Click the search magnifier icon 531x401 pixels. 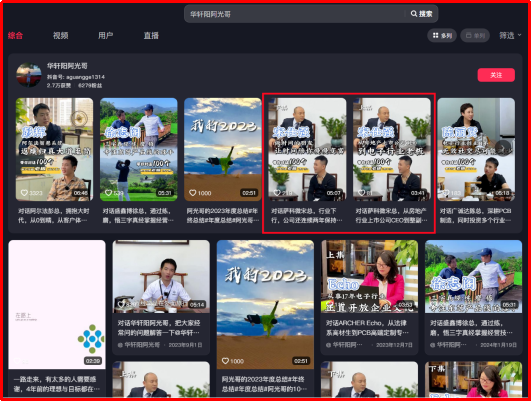(413, 14)
